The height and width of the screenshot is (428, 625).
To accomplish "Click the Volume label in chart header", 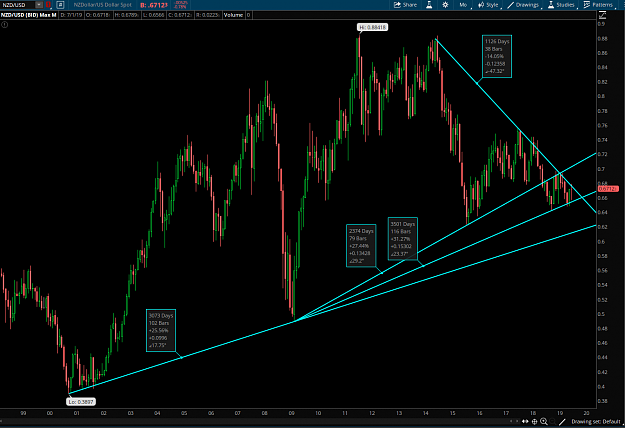I will pyautogui.click(x=234, y=15).
